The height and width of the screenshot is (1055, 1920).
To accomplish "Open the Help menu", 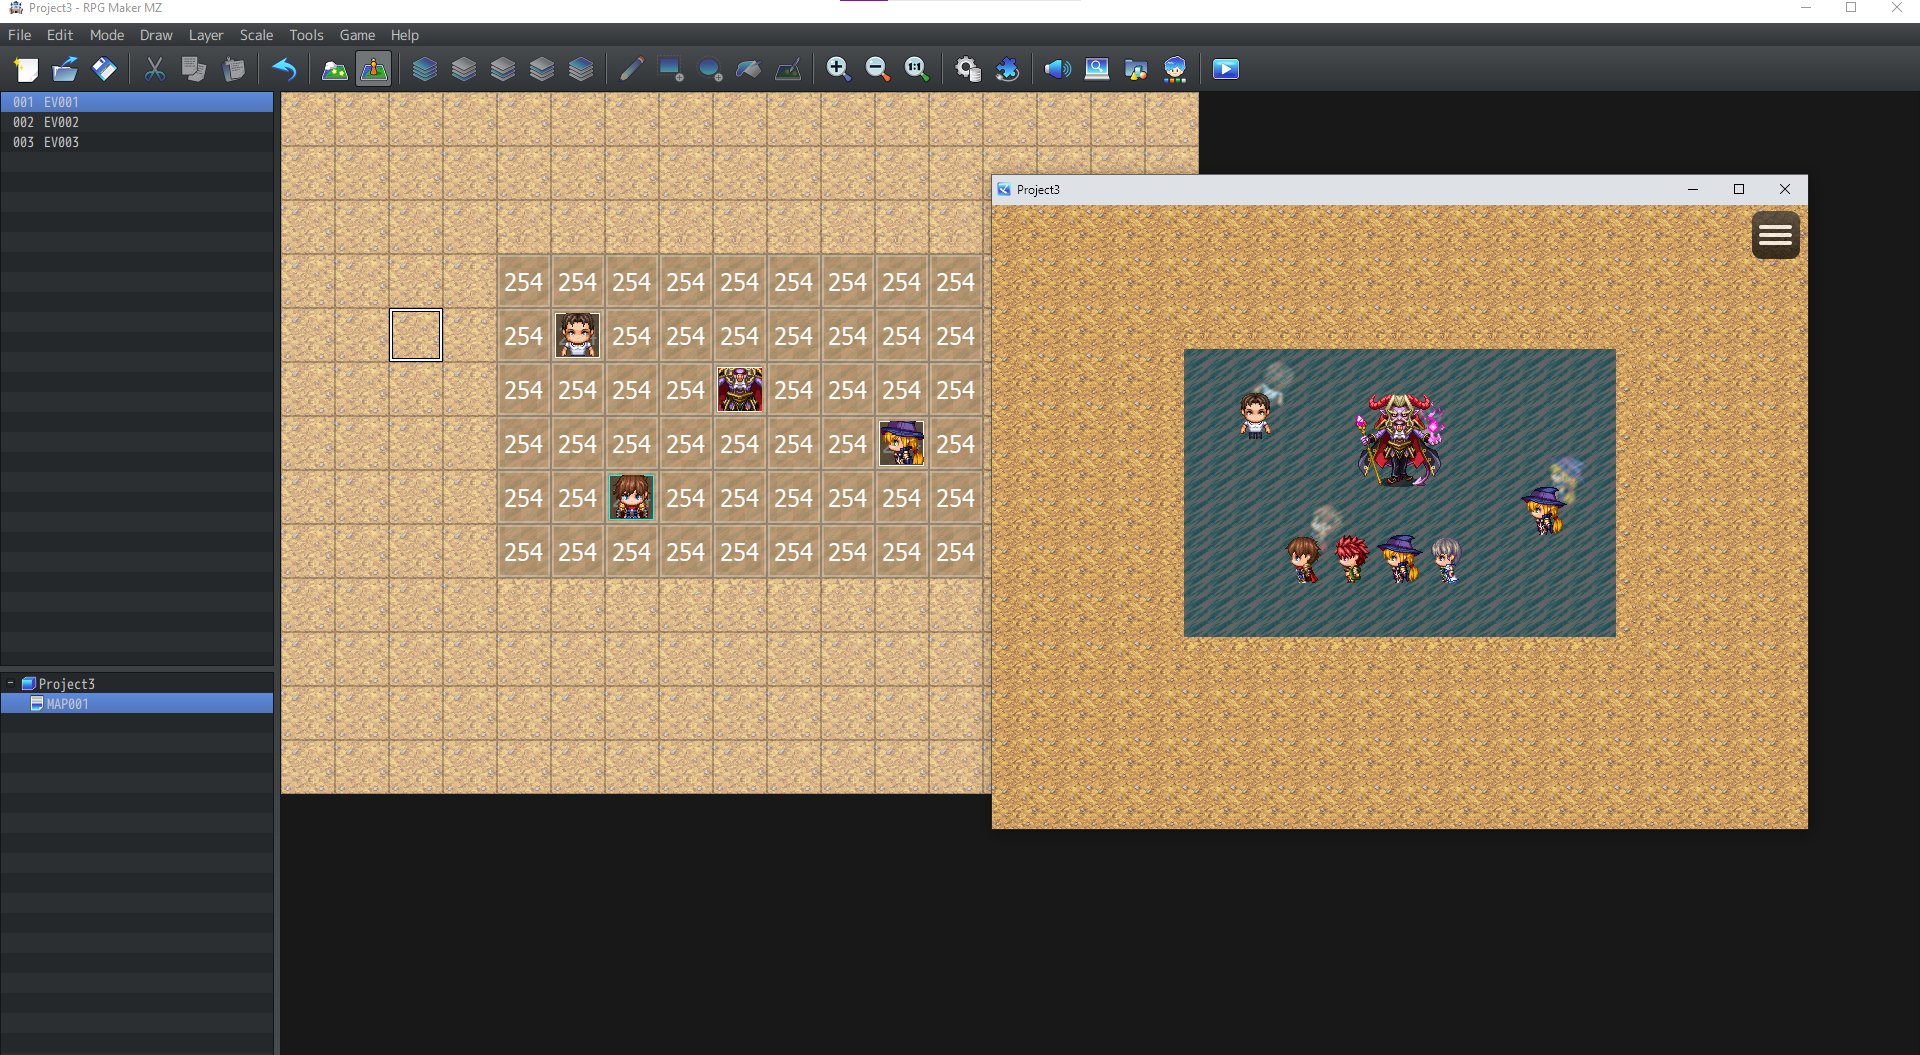I will [405, 35].
